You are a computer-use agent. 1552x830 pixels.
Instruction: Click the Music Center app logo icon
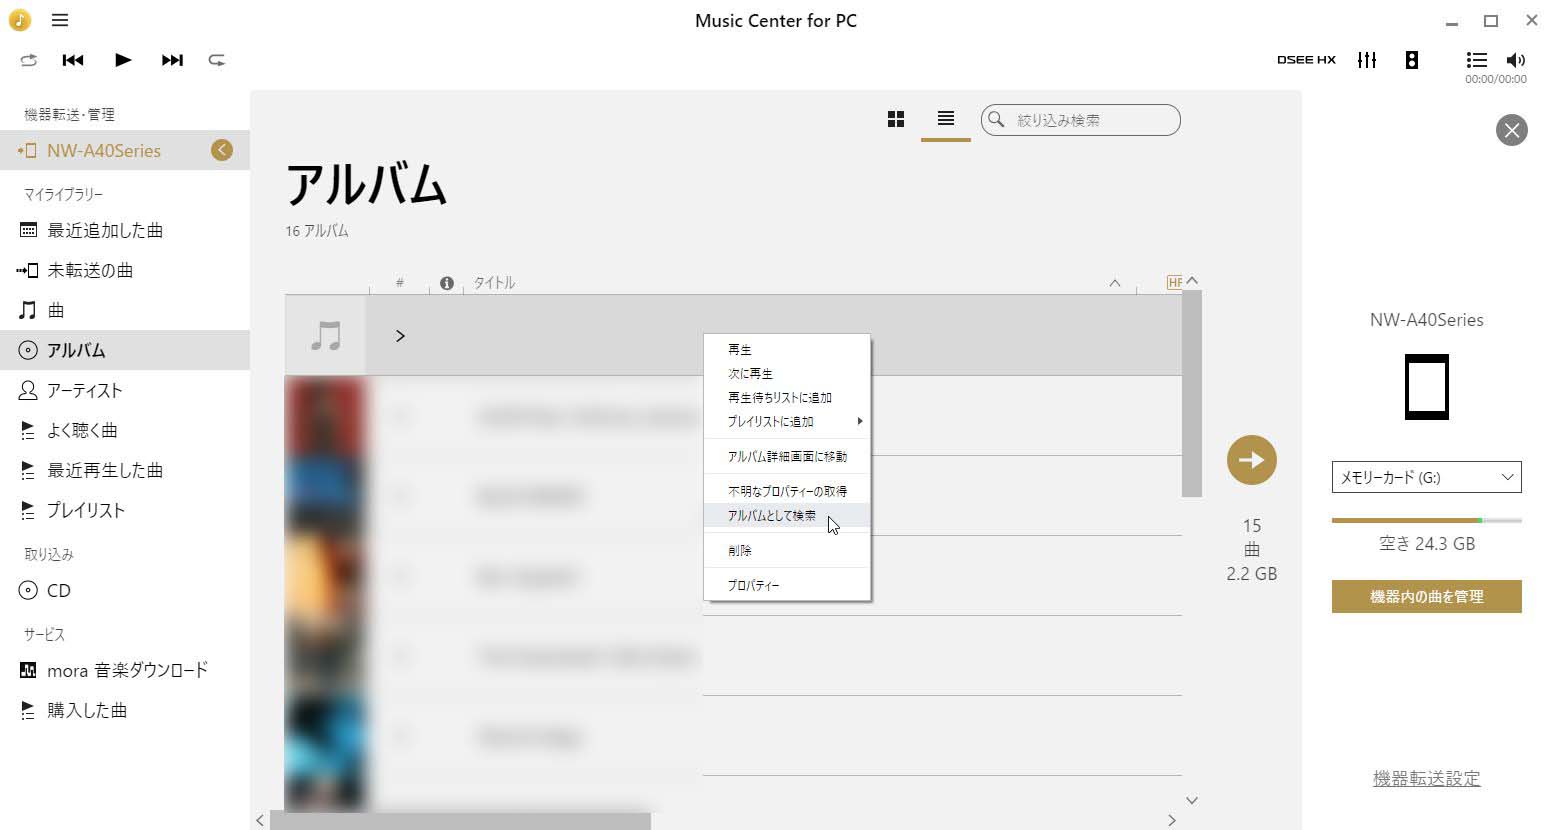click(x=20, y=20)
